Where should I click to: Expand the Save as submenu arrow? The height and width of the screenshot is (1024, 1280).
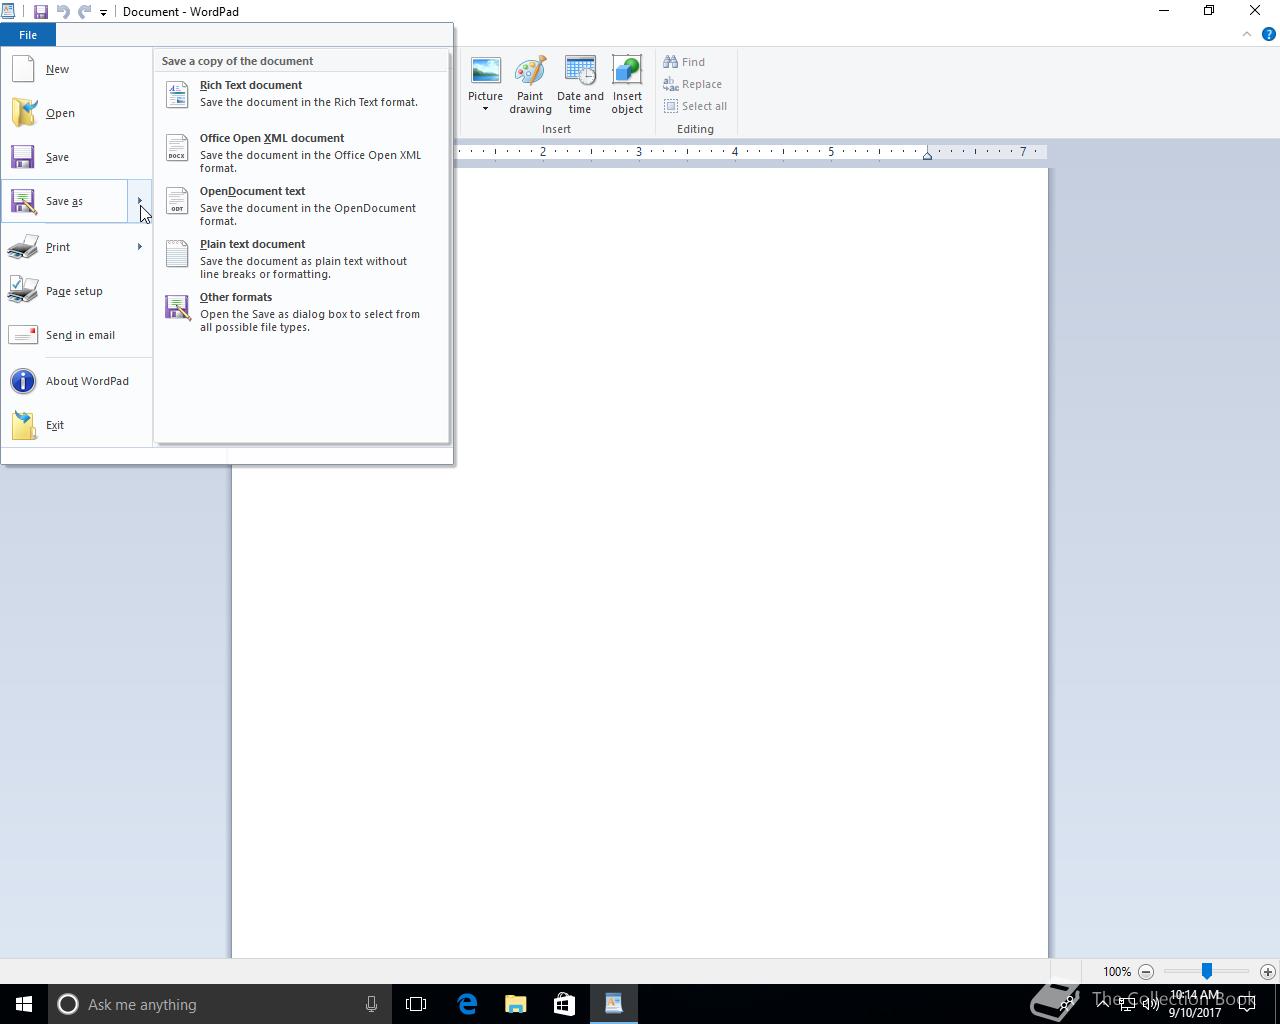[139, 201]
